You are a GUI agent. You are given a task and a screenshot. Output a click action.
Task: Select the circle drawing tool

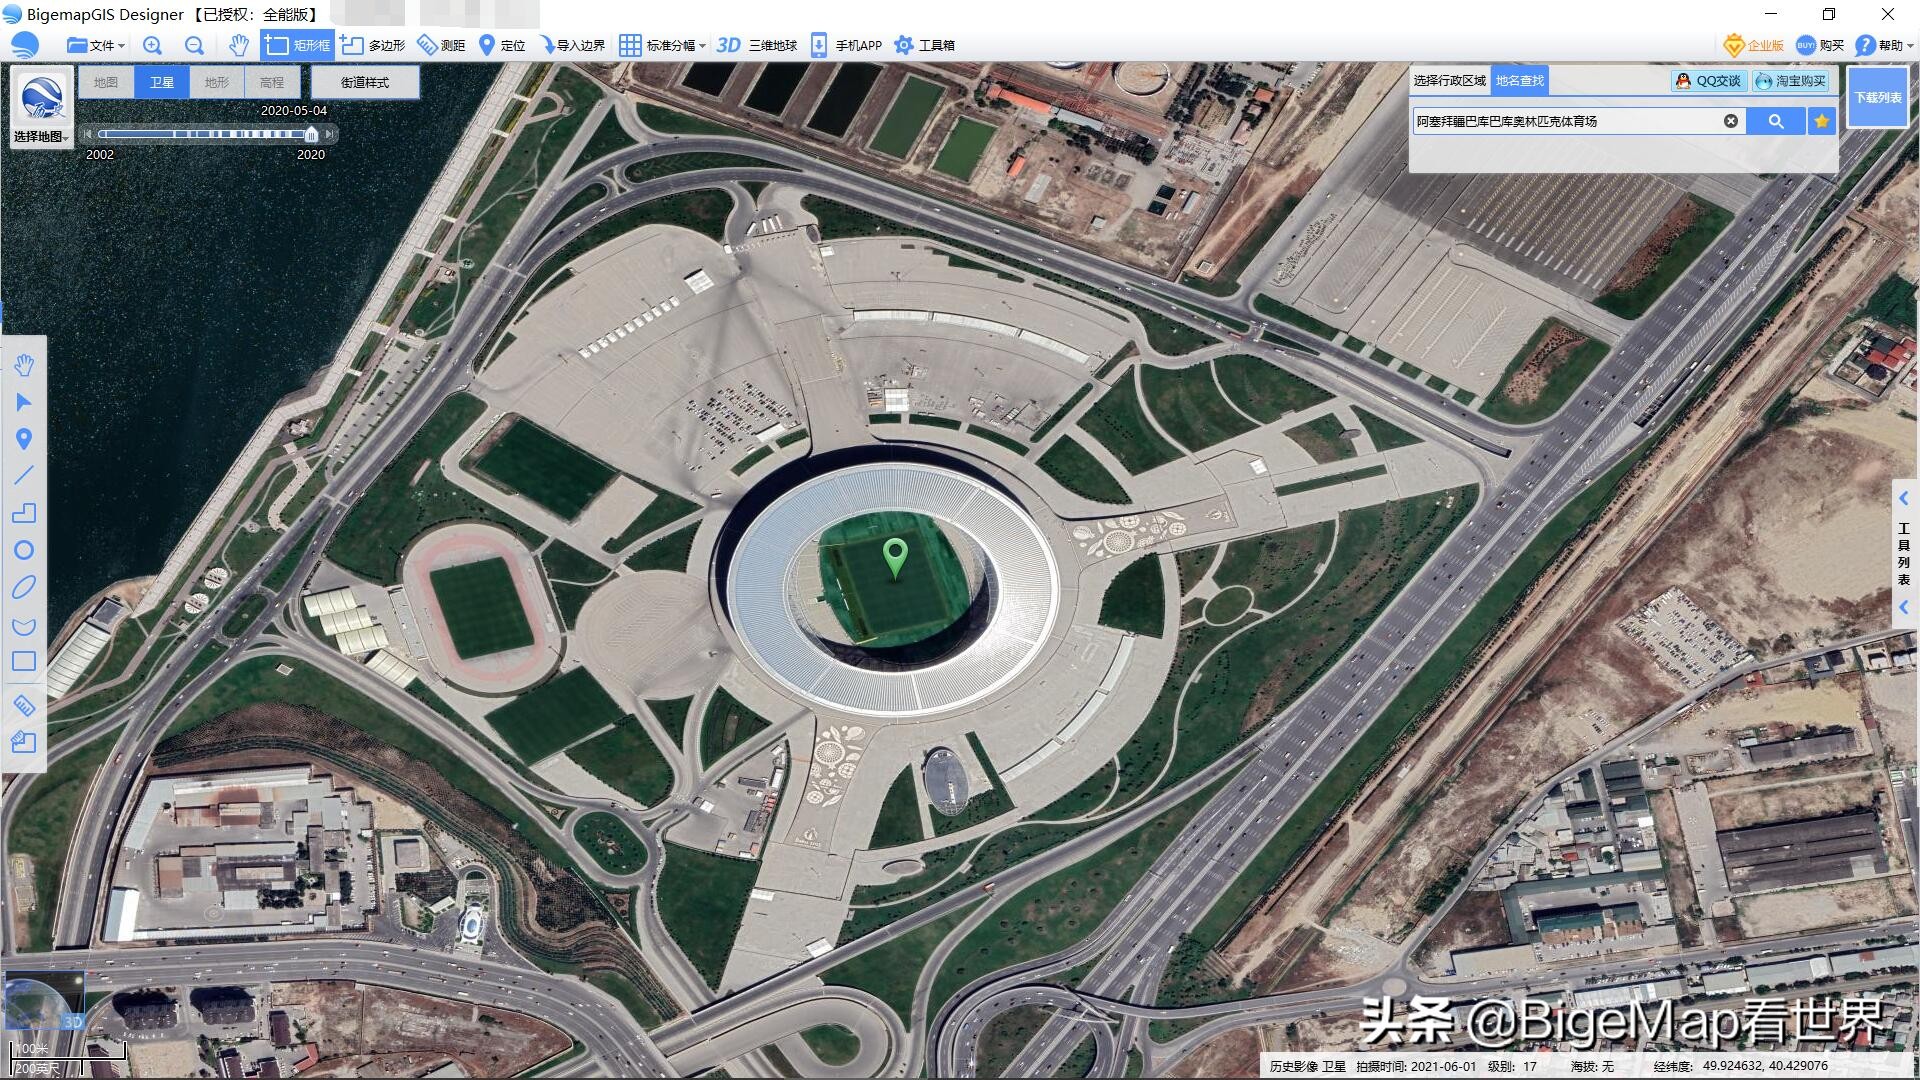pyautogui.click(x=24, y=550)
